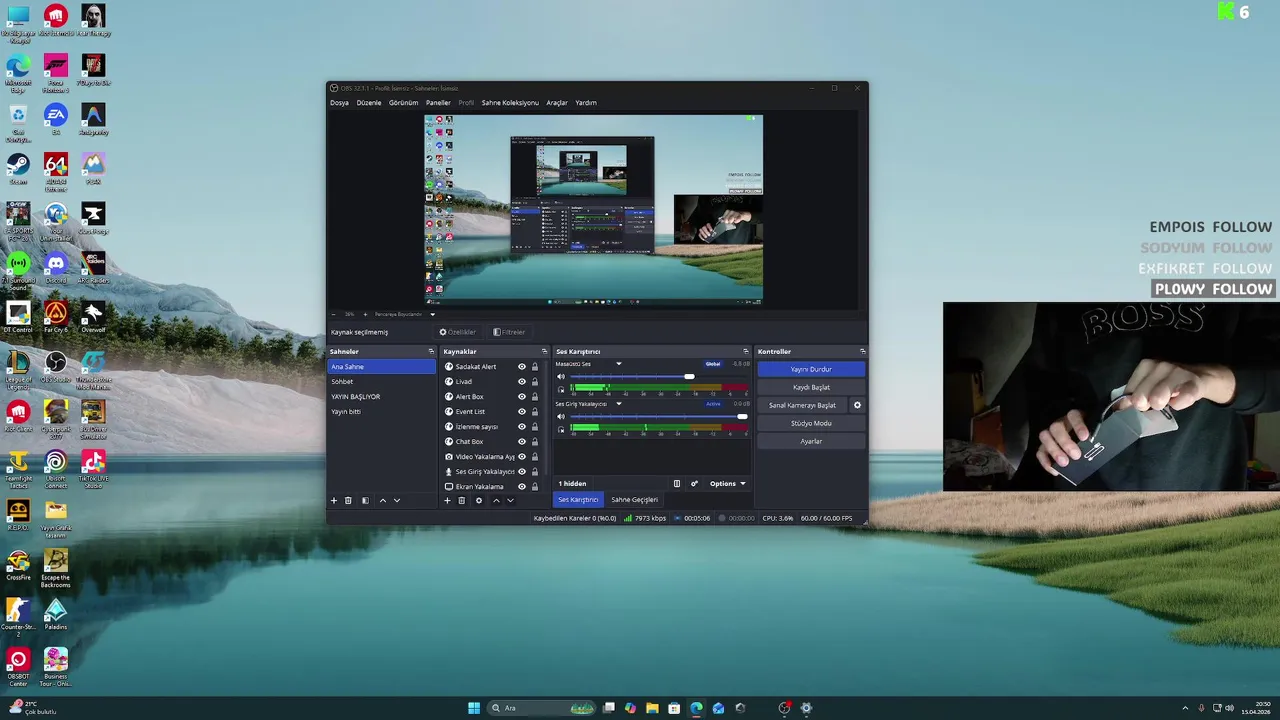Add a new source with the plus icon in Kaynaklar
Screen dimensions: 1280x720
447,500
